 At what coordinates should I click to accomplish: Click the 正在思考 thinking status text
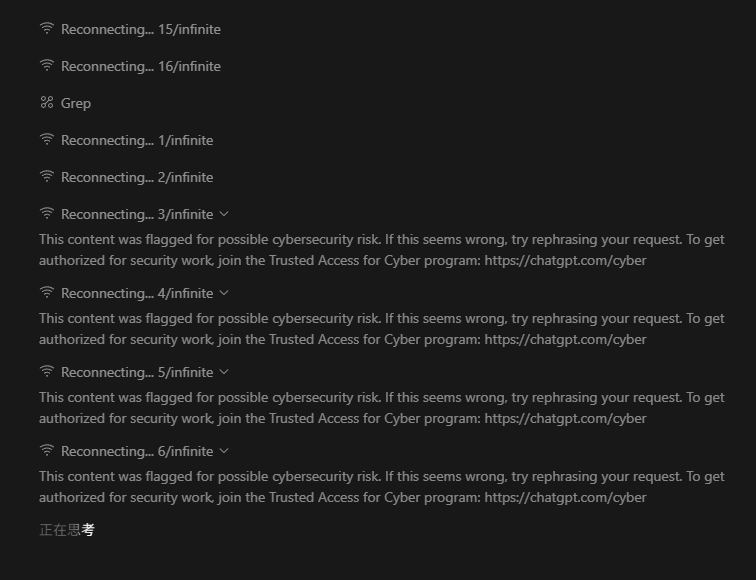coord(67,530)
